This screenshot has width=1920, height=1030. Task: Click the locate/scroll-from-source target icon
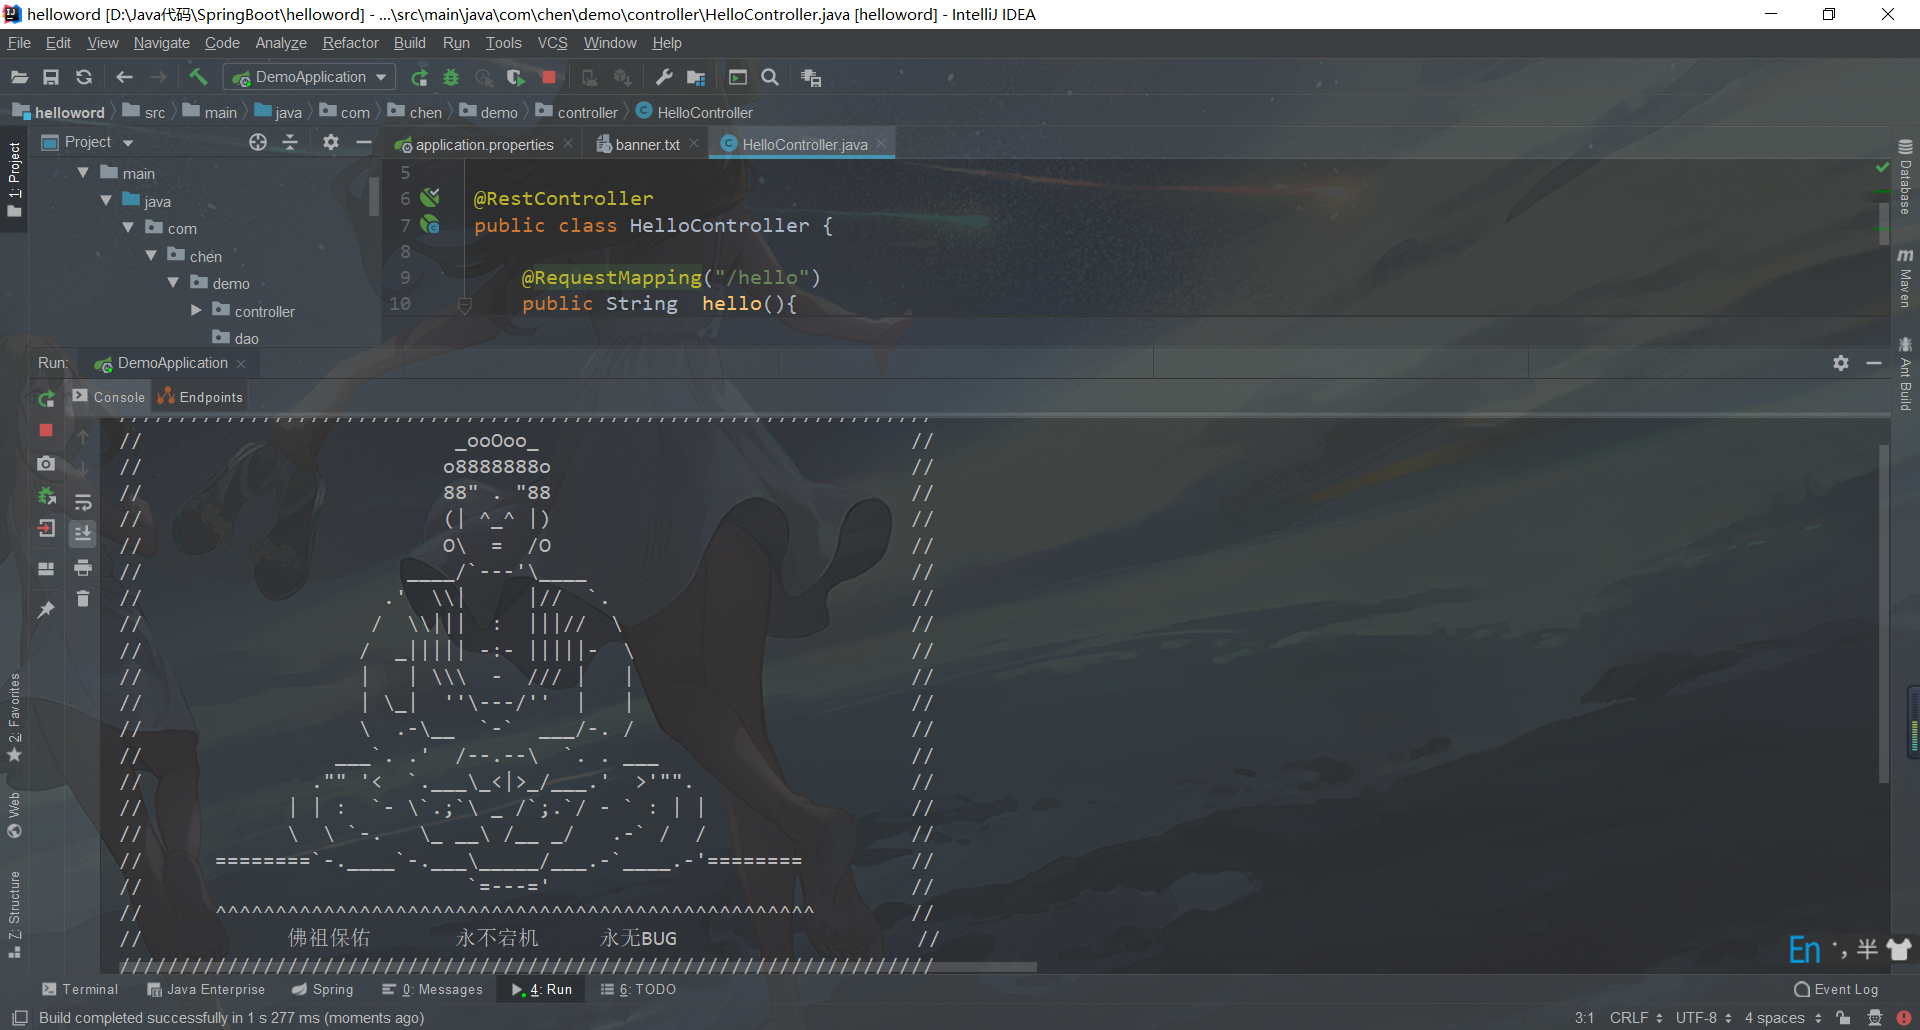point(258,142)
